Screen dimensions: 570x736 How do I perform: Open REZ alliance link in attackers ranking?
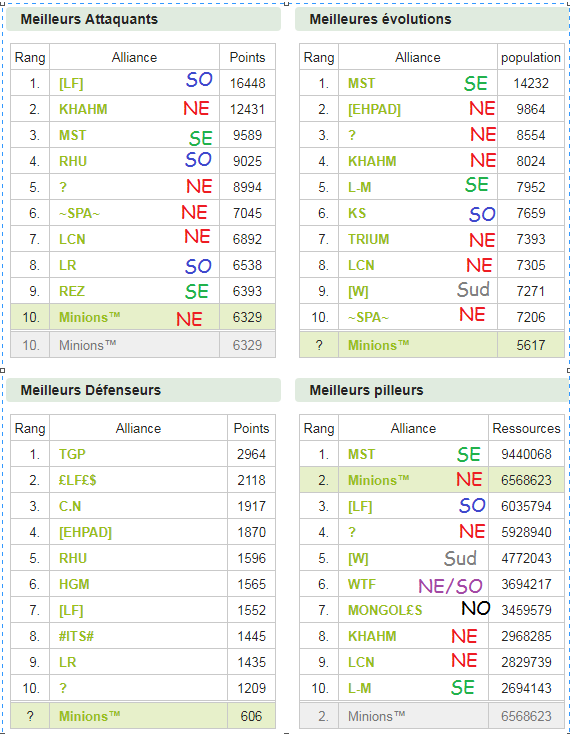(72, 291)
